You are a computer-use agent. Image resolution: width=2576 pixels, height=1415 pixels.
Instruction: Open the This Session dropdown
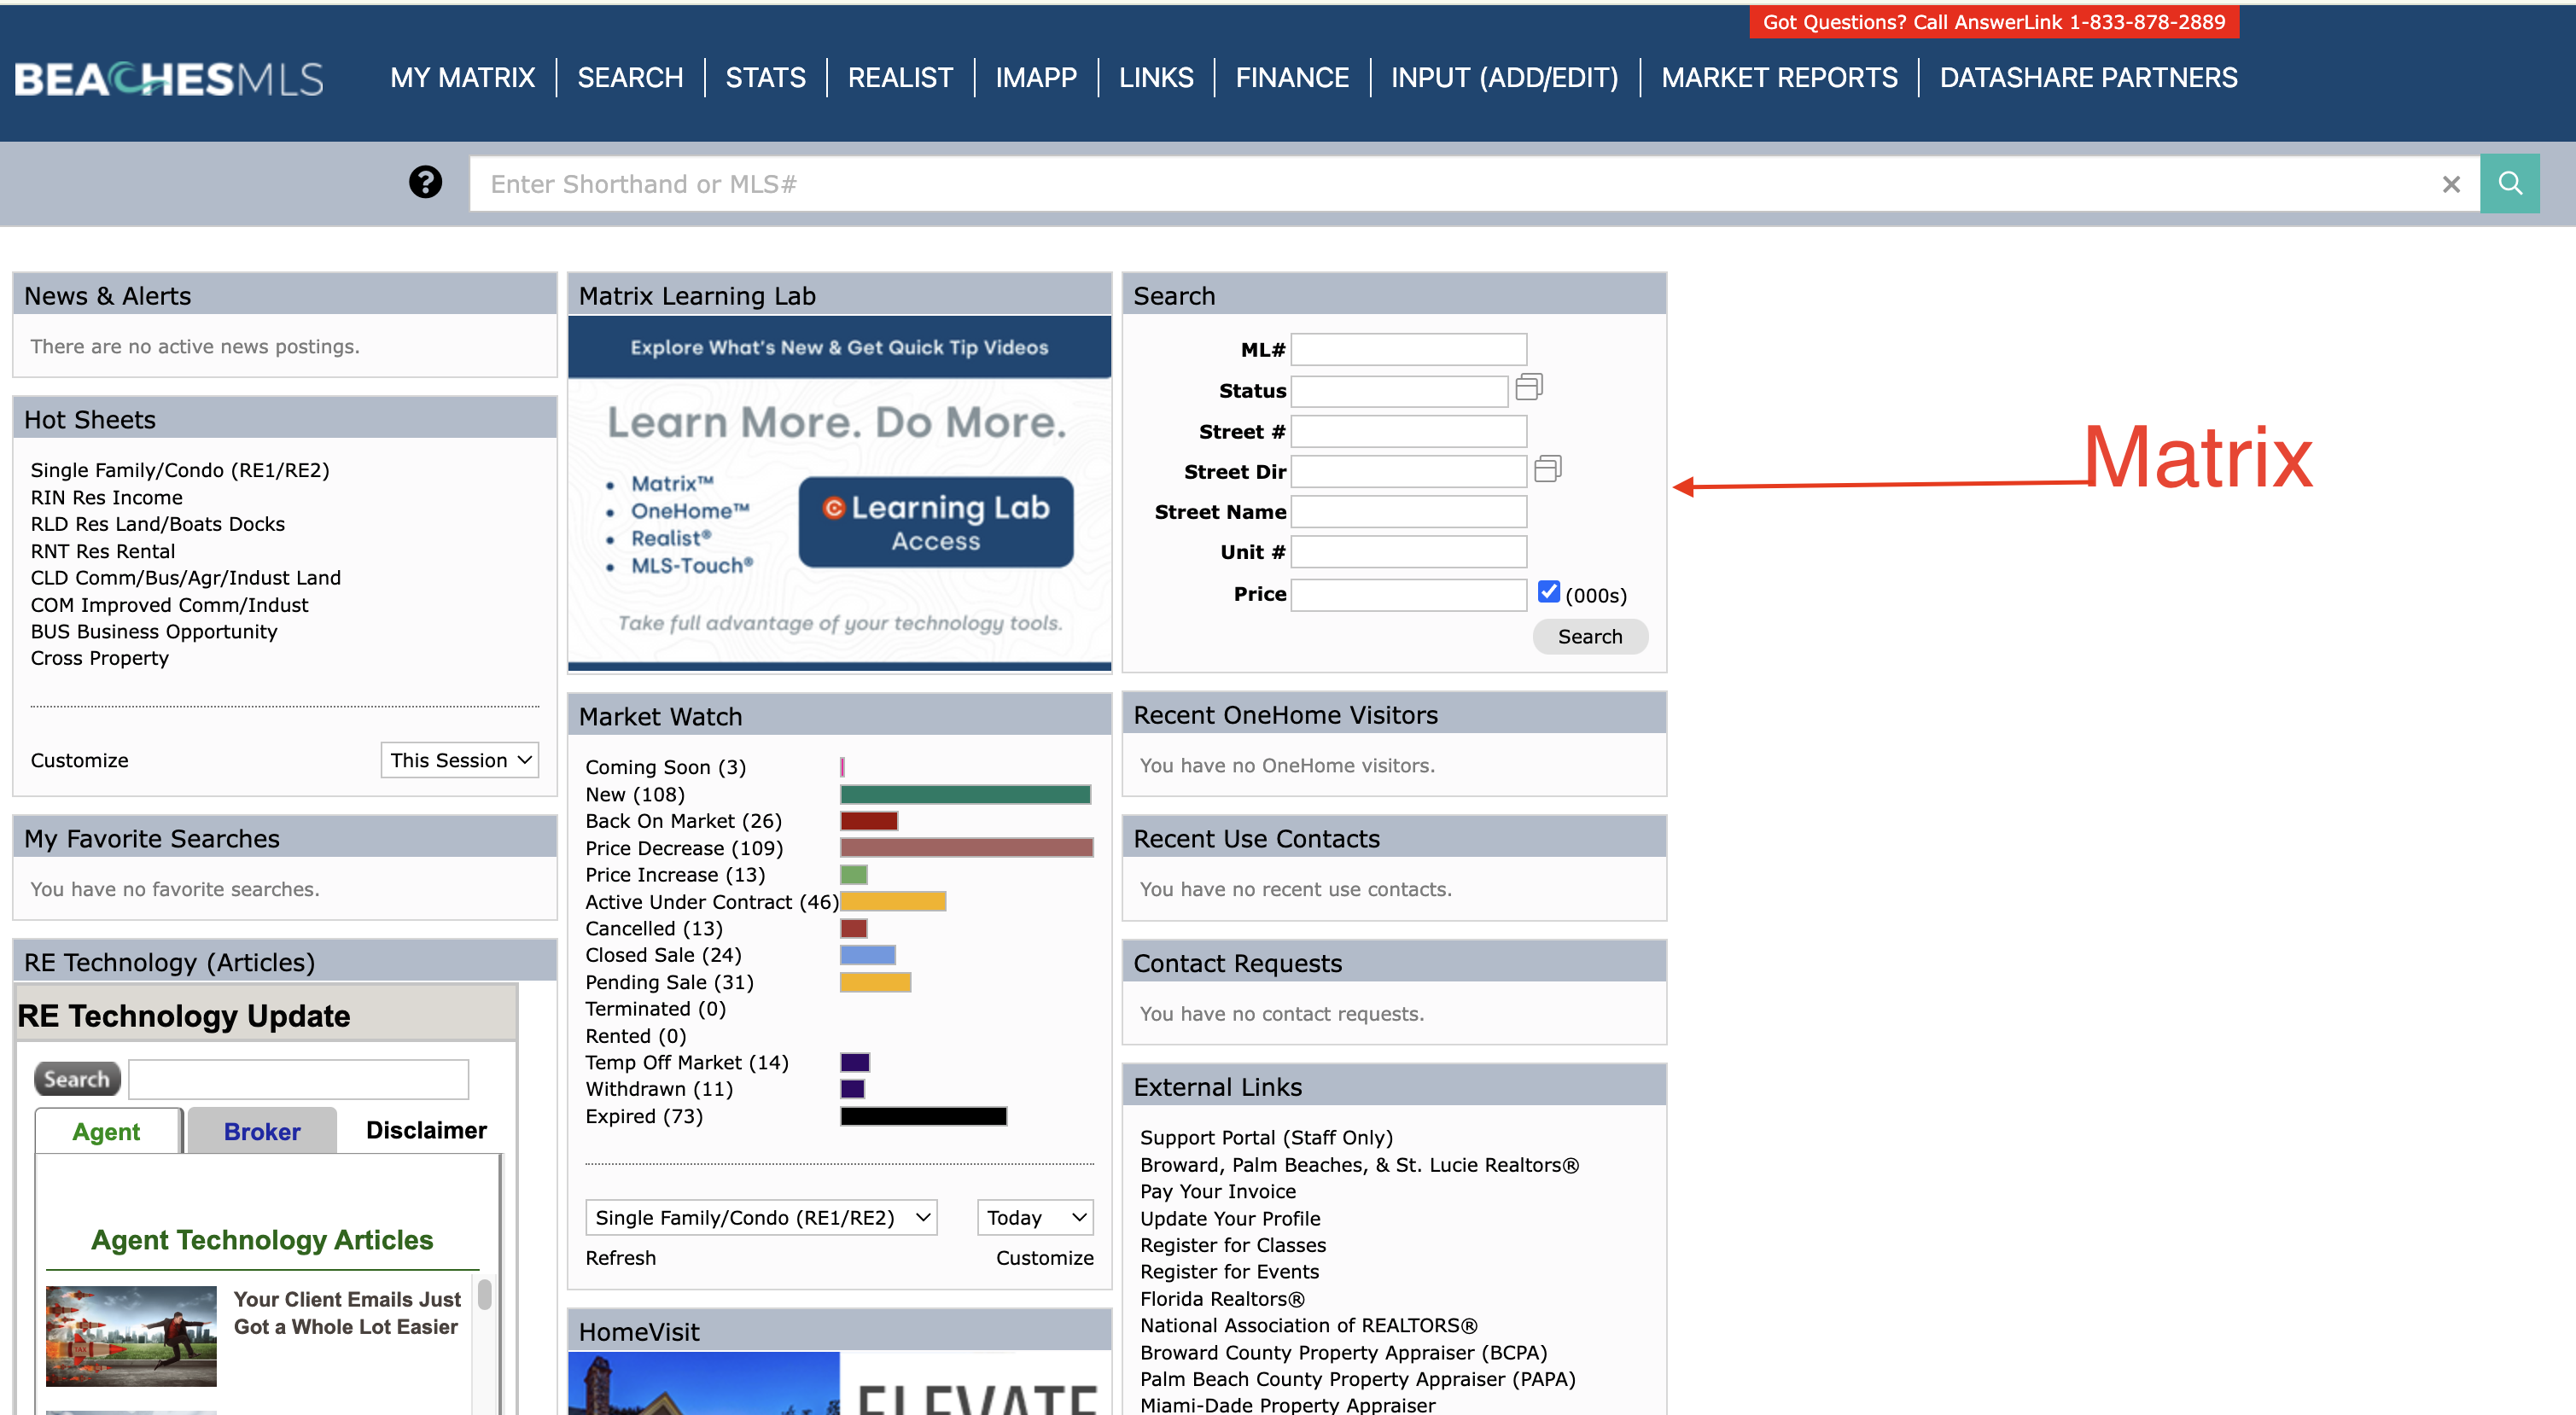(460, 760)
